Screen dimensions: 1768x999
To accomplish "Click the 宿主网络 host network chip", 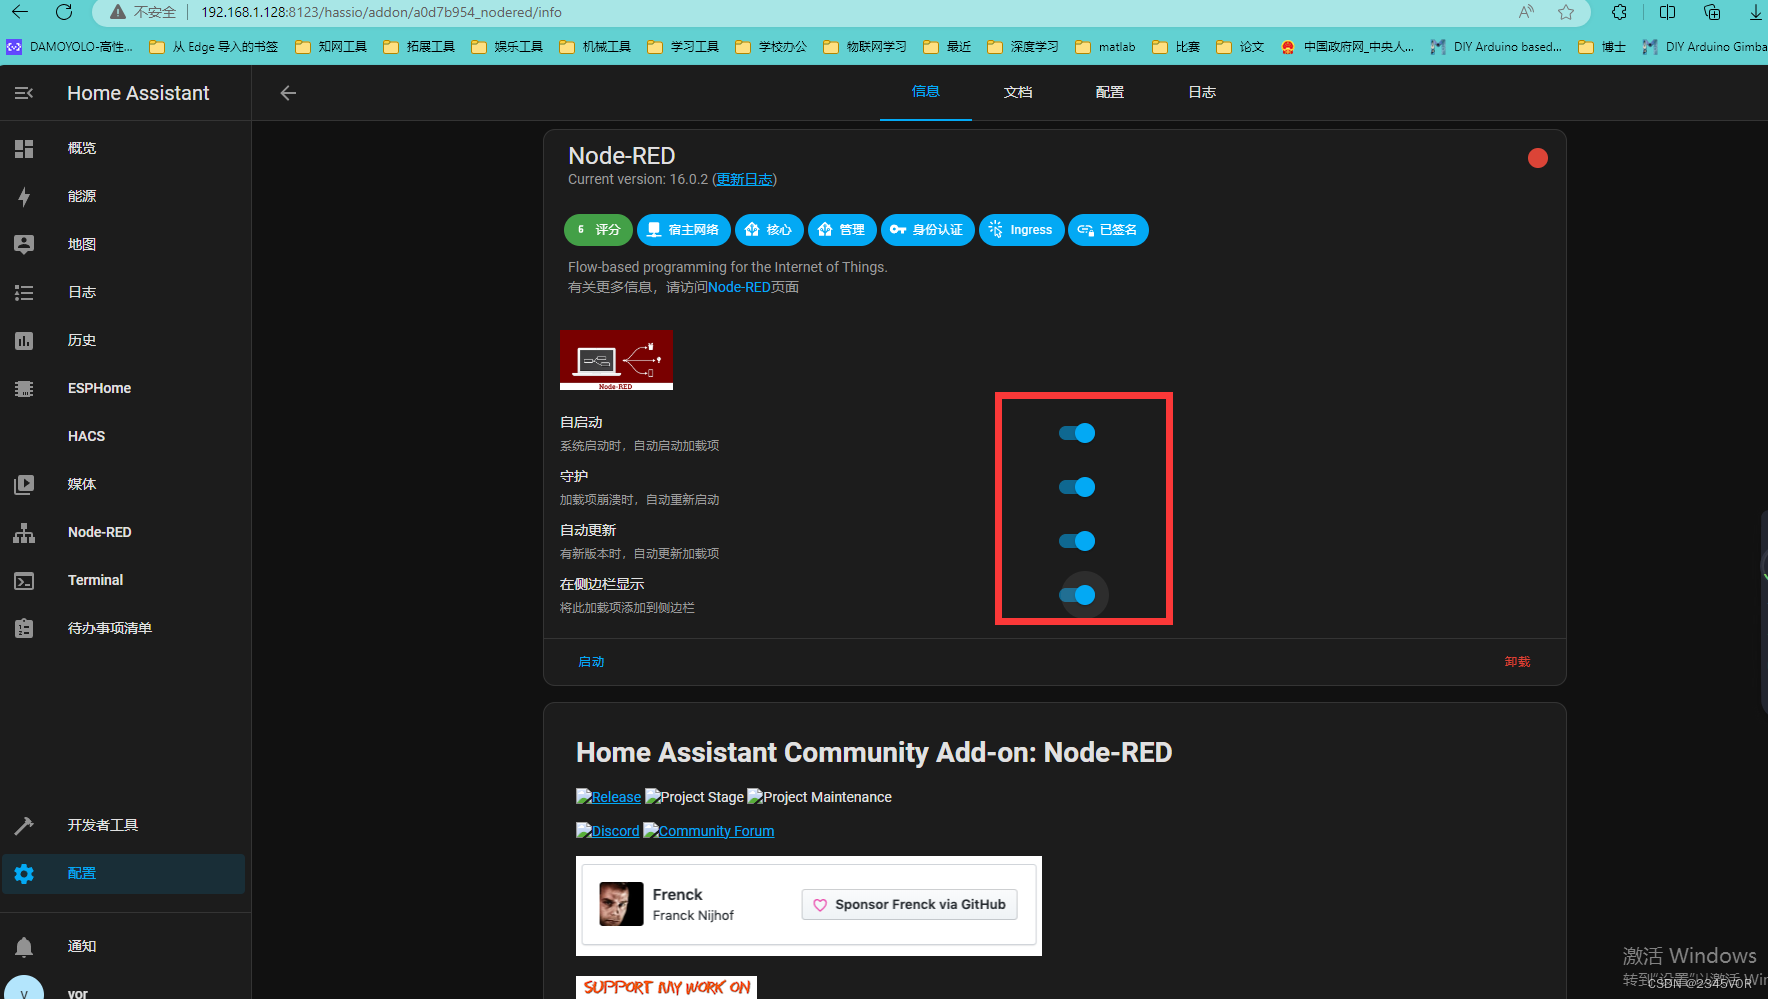I will pos(684,230).
